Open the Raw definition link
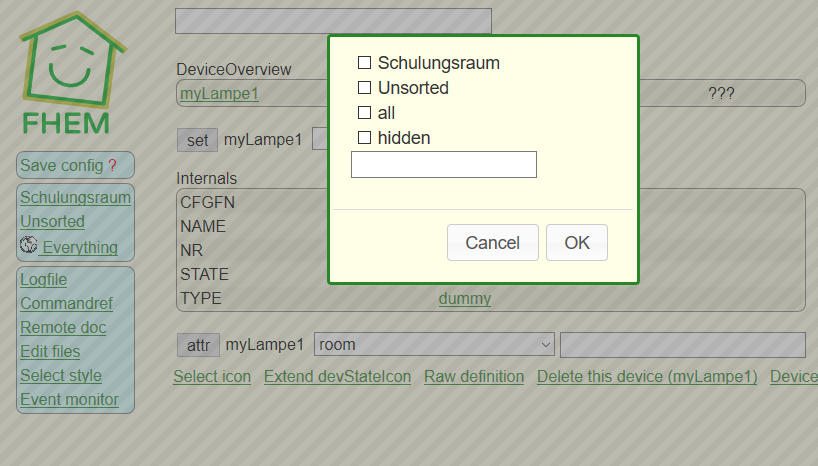The height and width of the screenshot is (466, 818). click(x=474, y=377)
